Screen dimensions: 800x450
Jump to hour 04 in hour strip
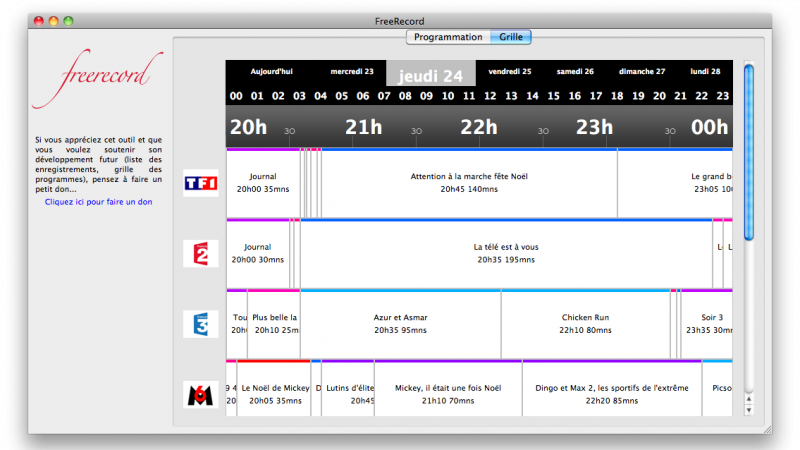tap(320, 96)
